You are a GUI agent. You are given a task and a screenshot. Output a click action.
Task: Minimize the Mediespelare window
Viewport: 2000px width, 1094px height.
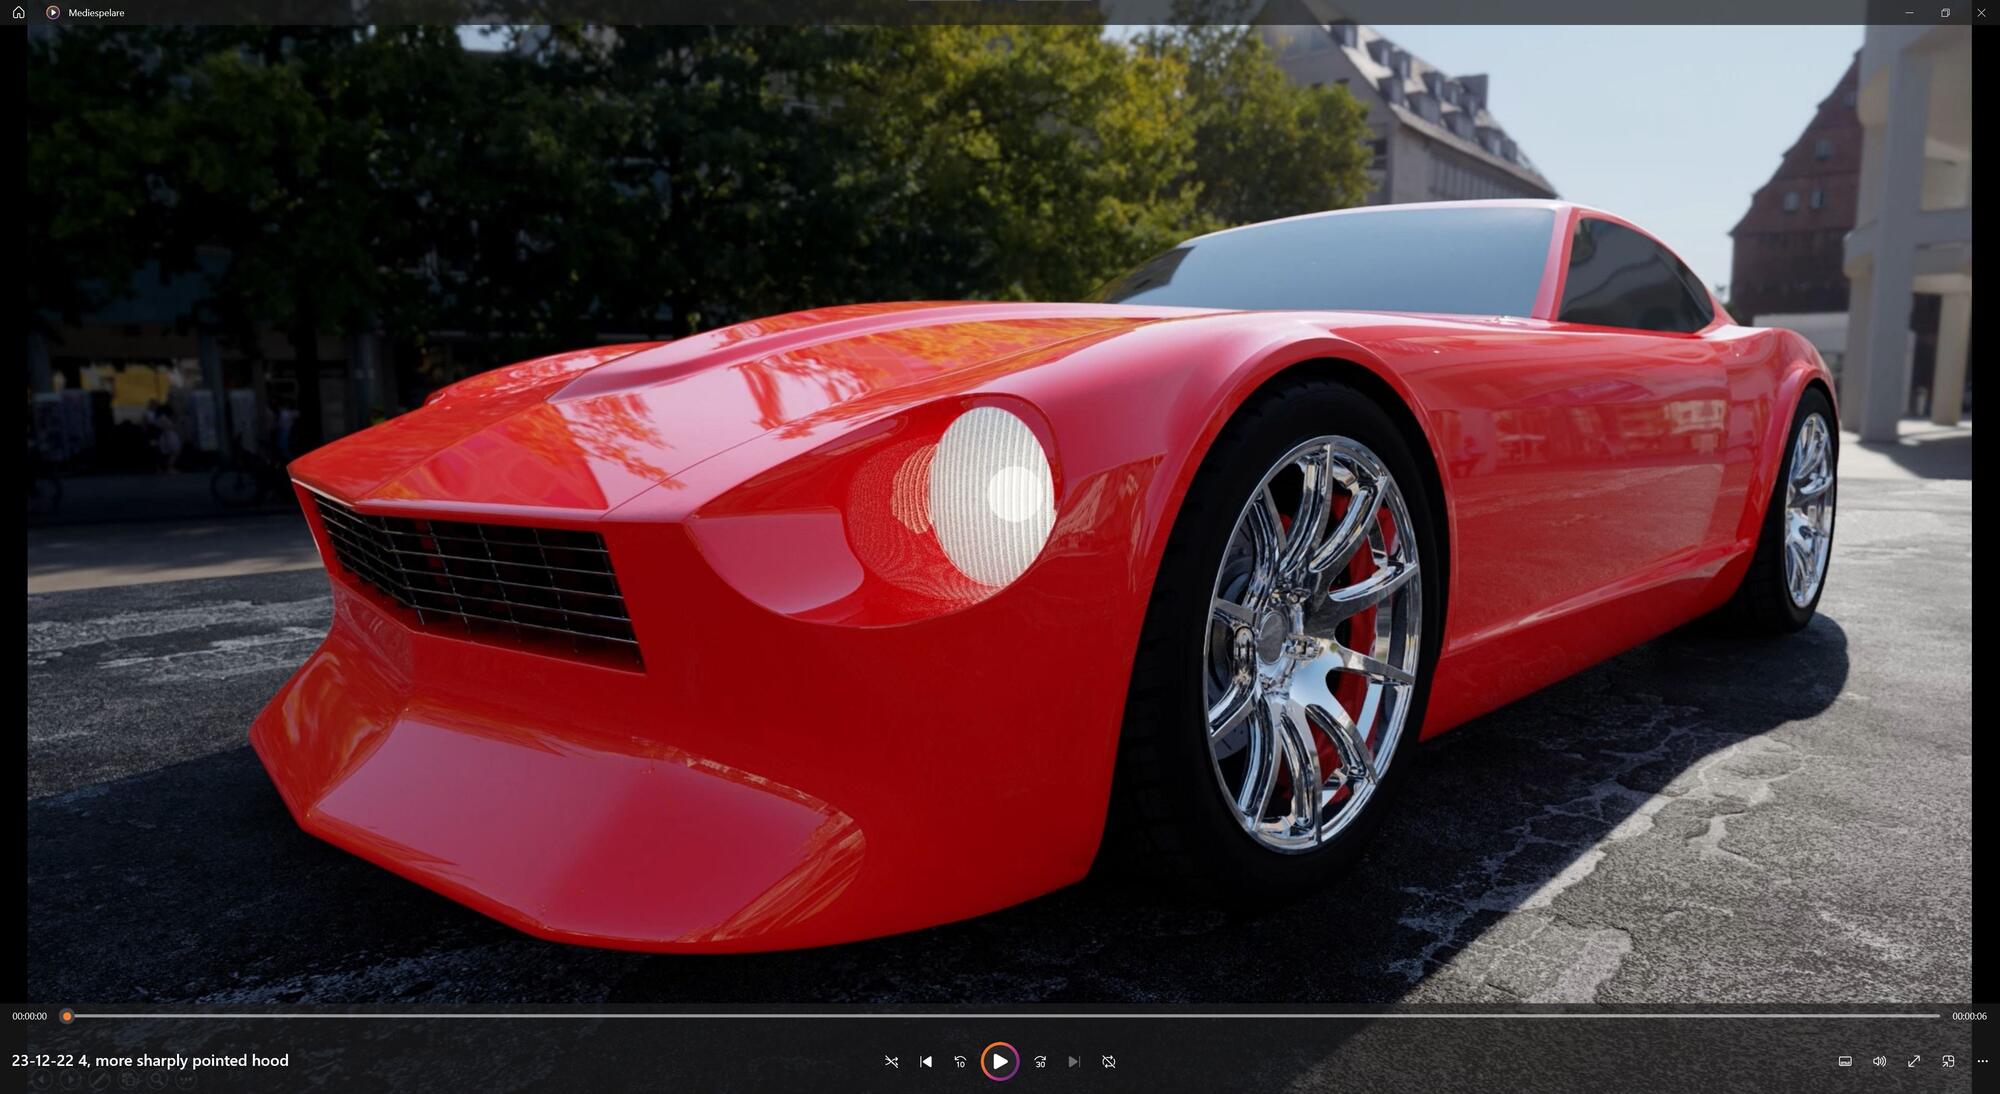coord(1909,12)
